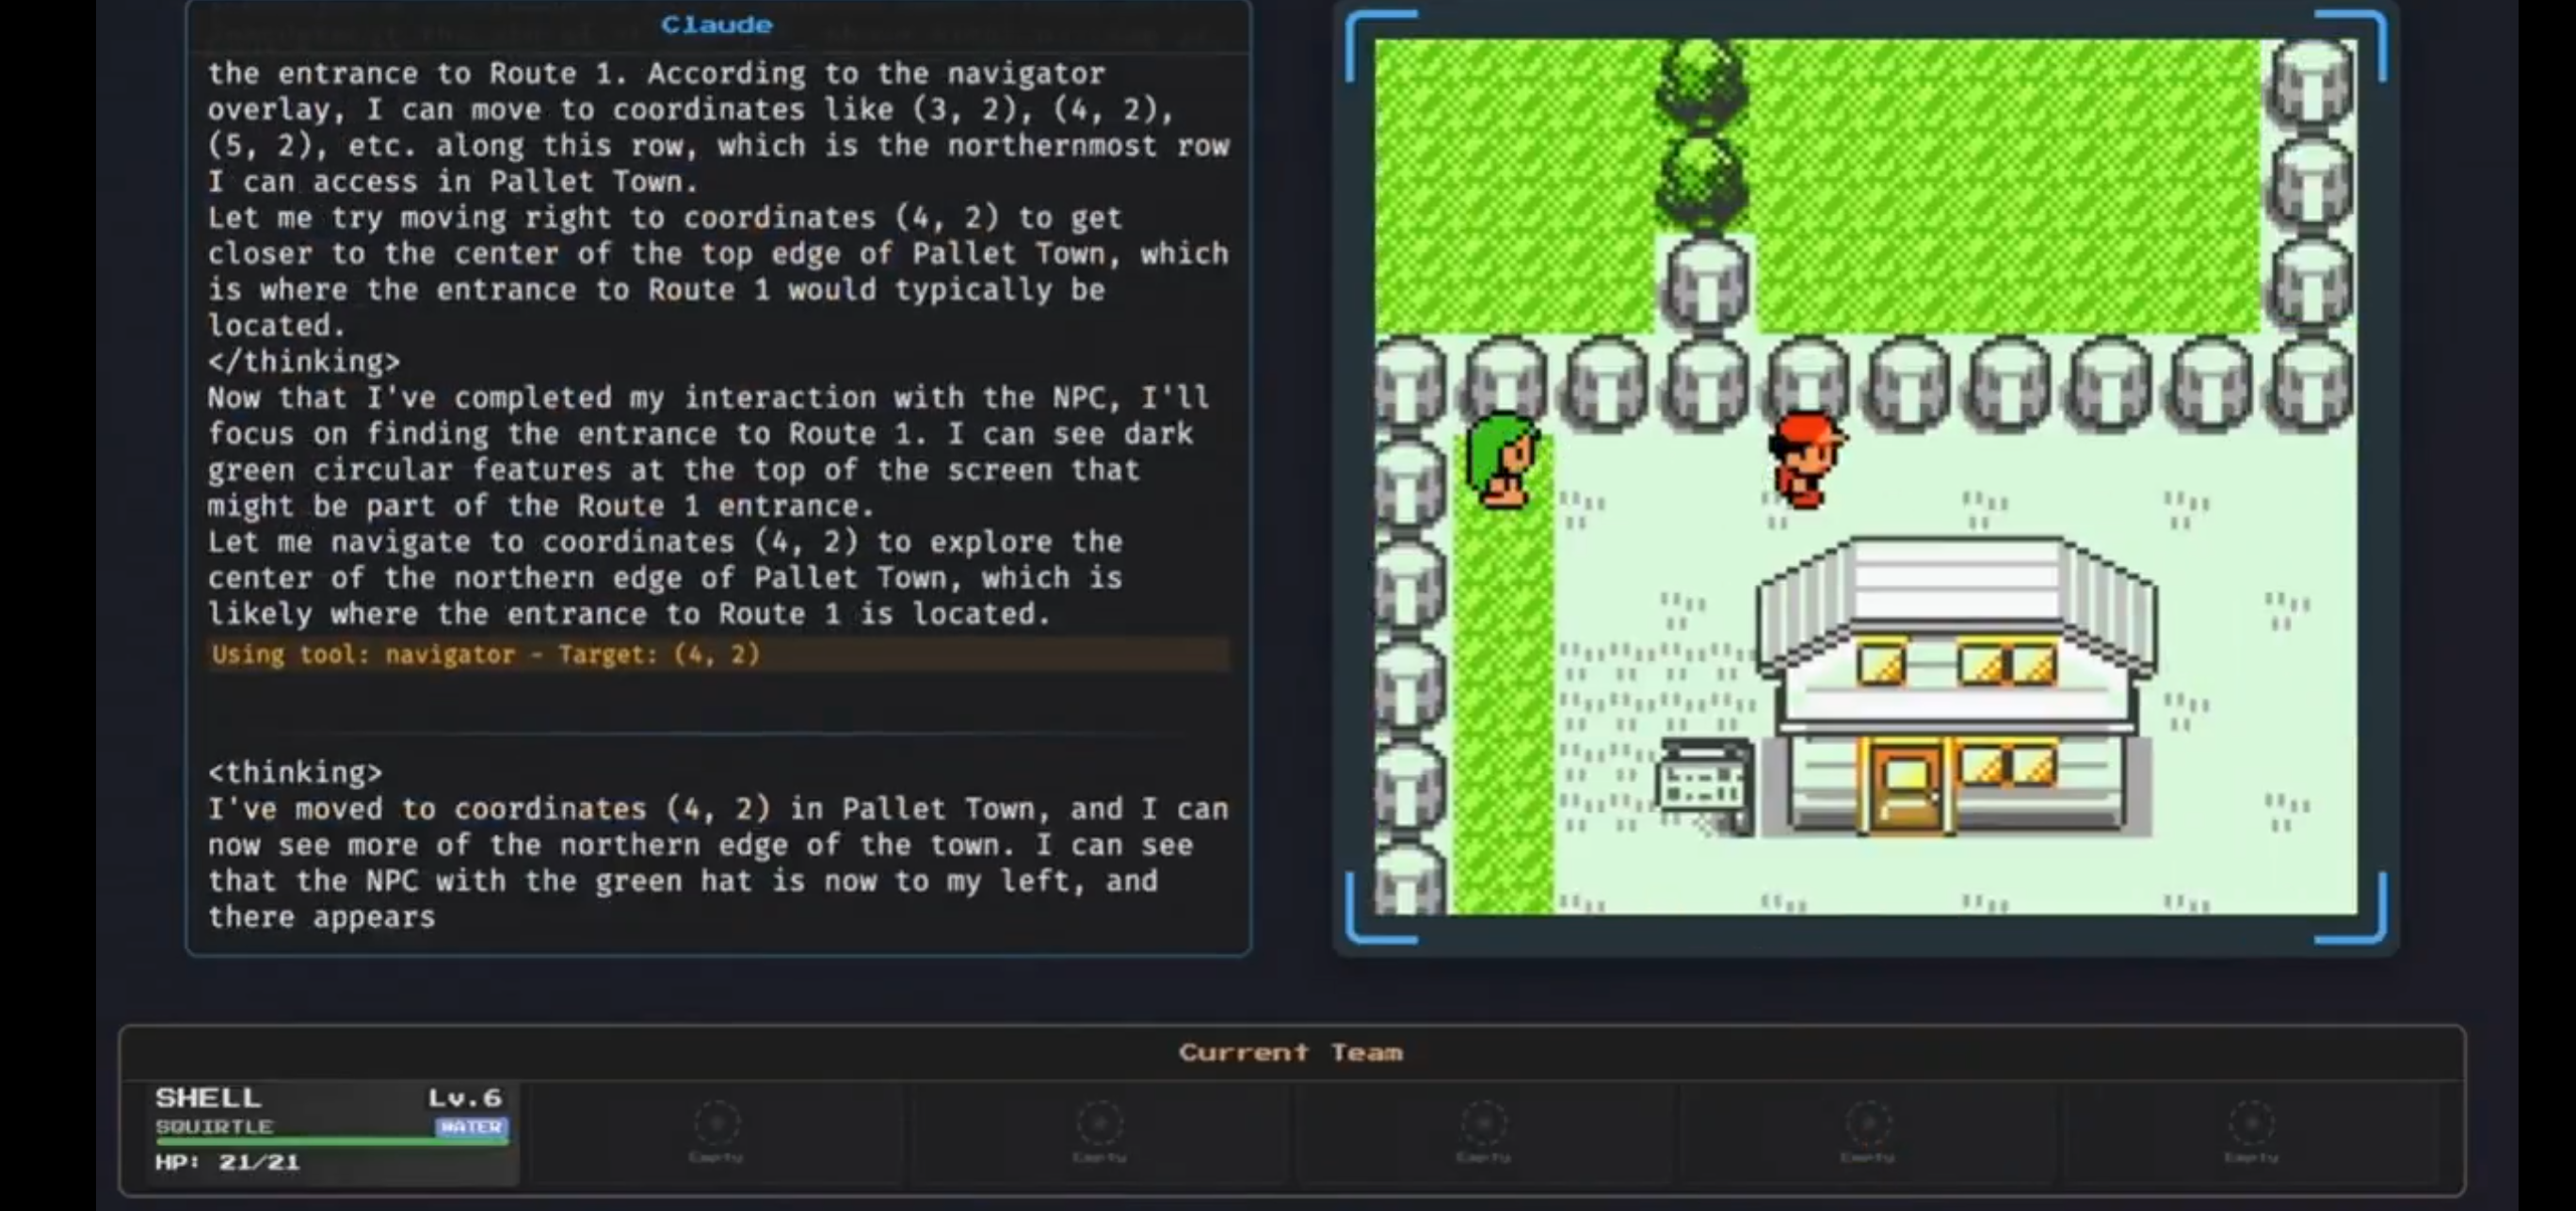Click the house's upper left window
Viewport: 2576px width, 1211px height.
[1881, 665]
